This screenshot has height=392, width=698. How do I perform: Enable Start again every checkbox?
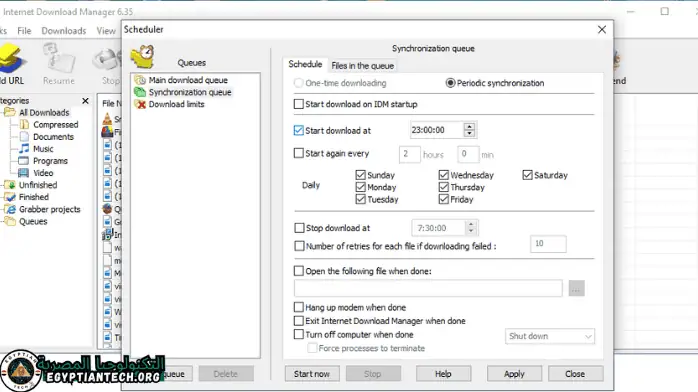299,153
